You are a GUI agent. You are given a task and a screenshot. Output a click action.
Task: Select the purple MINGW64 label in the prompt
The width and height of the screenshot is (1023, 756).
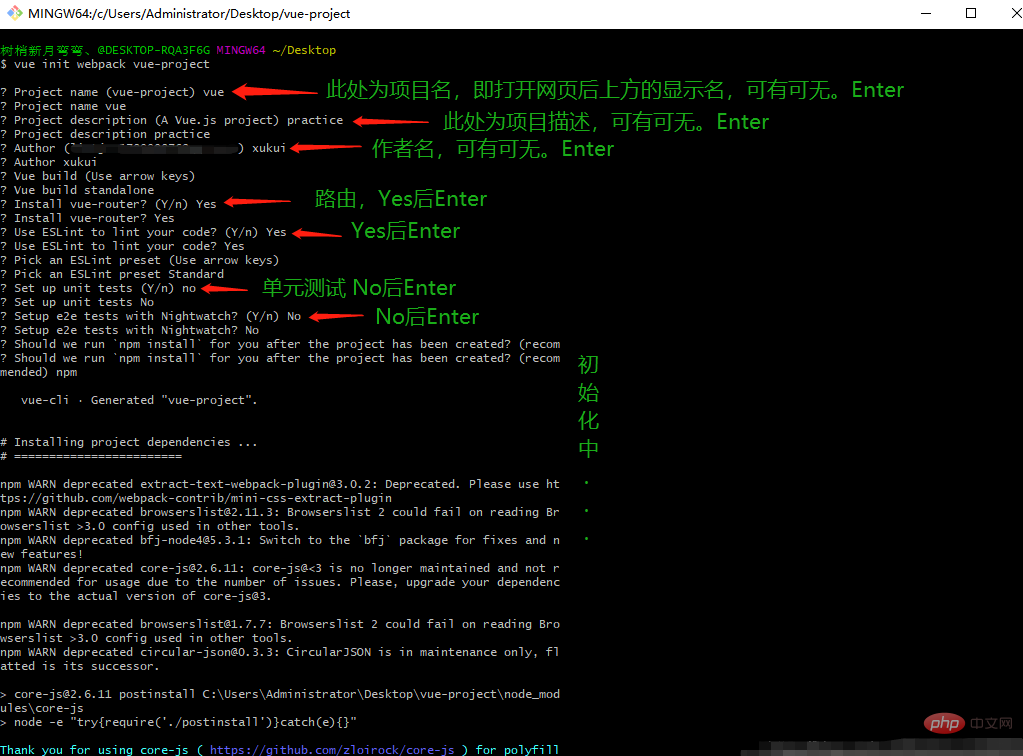(x=241, y=50)
